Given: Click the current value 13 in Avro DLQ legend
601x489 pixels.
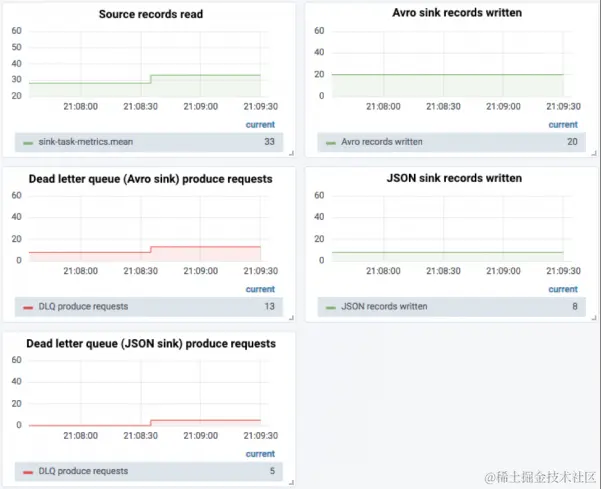Looking at the screenshot, I should [269, 307].
